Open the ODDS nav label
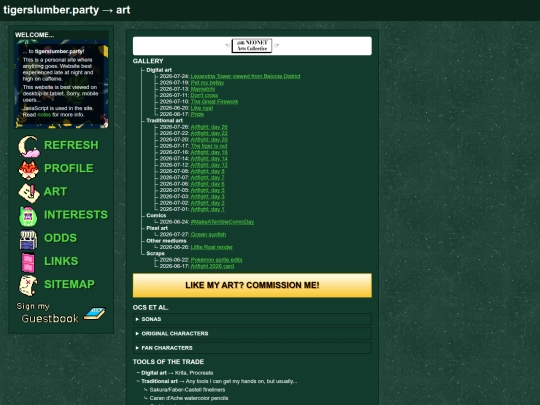The height and width of the screenshot is (405, 540). [x=60, y=238]
